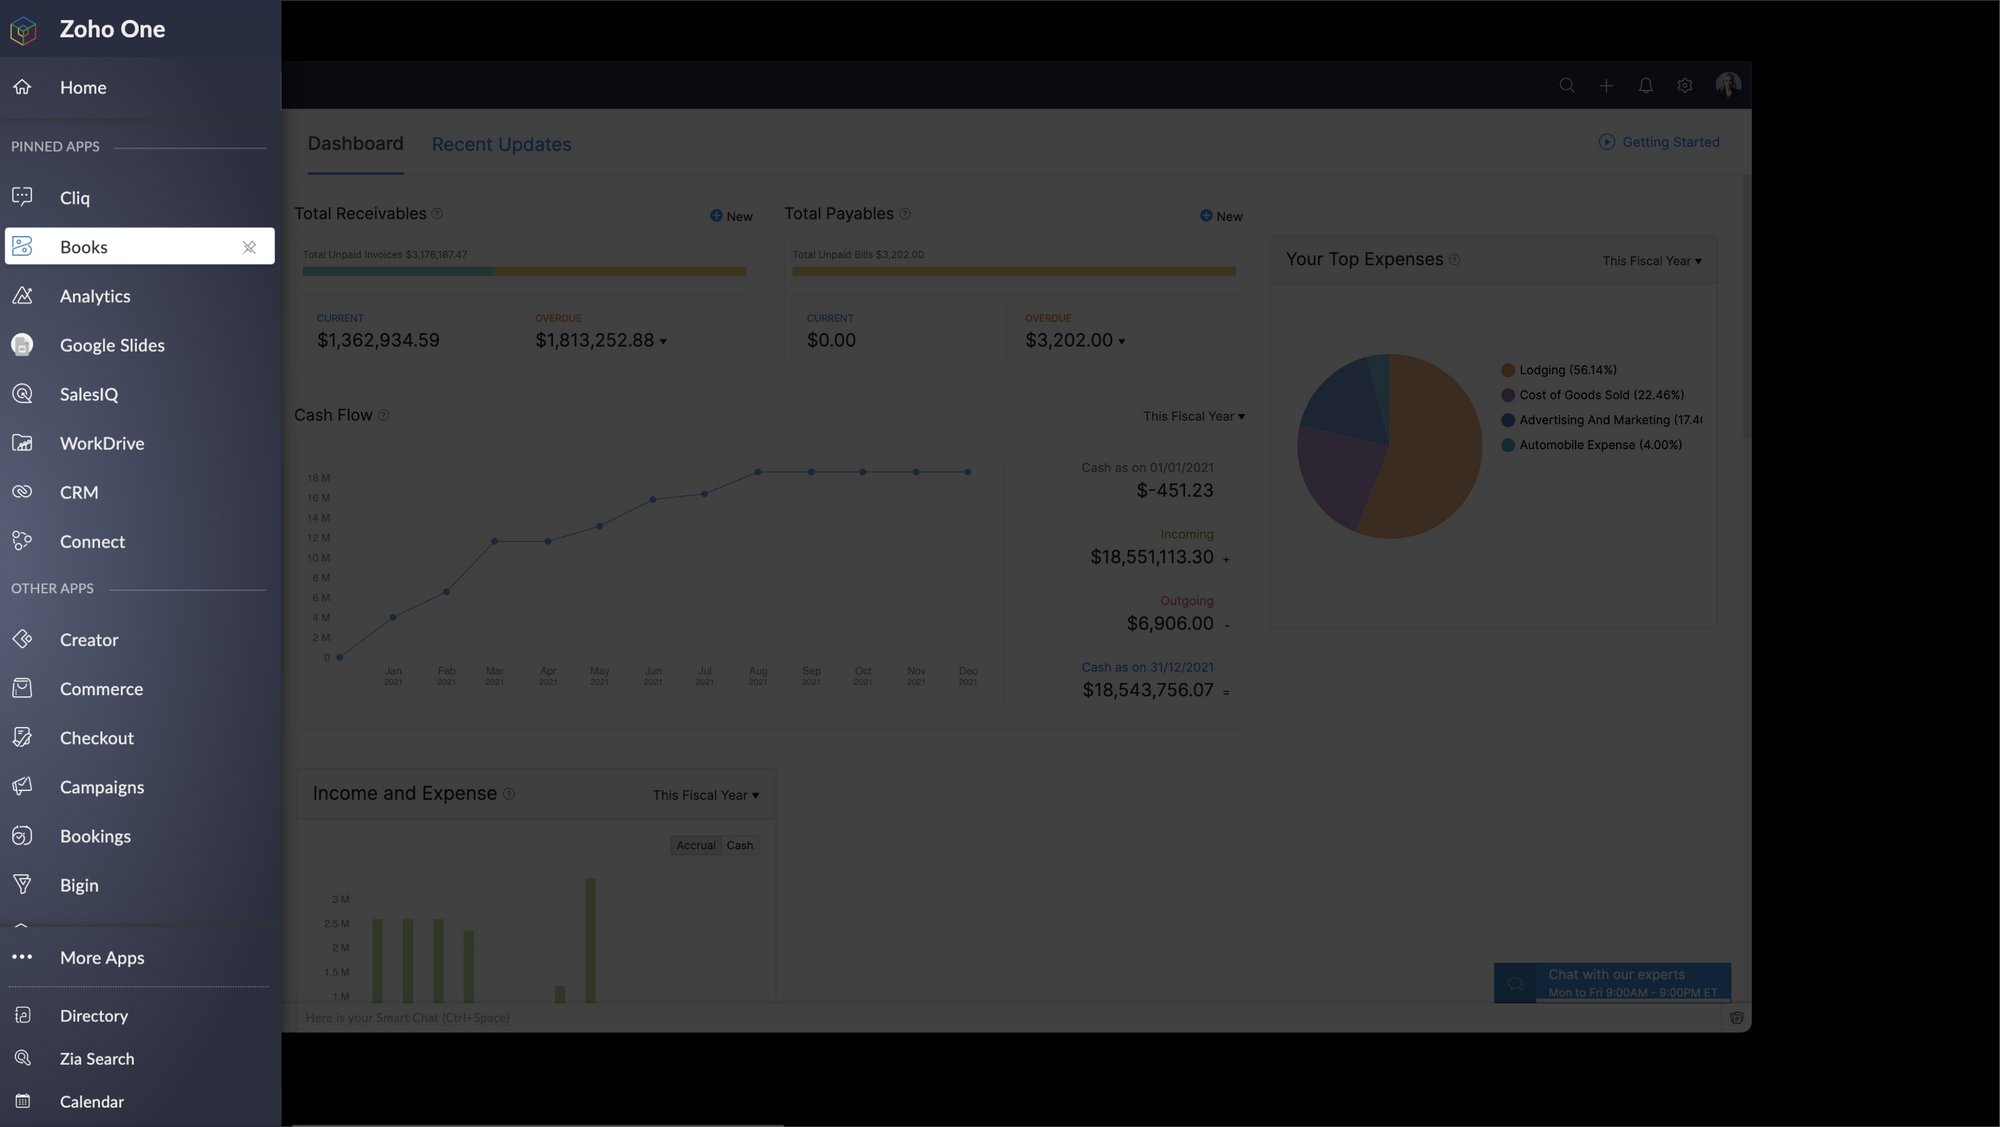Expand overdue receivables amount dropdown

click(663, 342)
